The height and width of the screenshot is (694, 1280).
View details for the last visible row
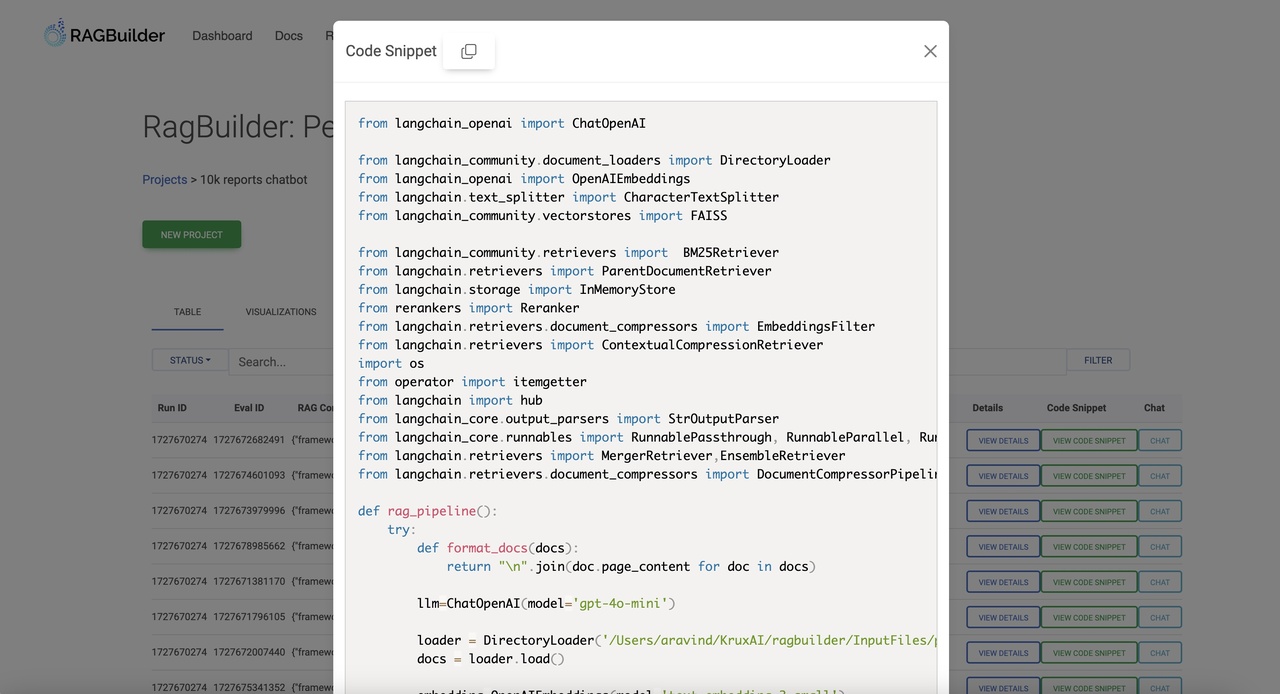pyautogui.click(x=1002, y=687)
